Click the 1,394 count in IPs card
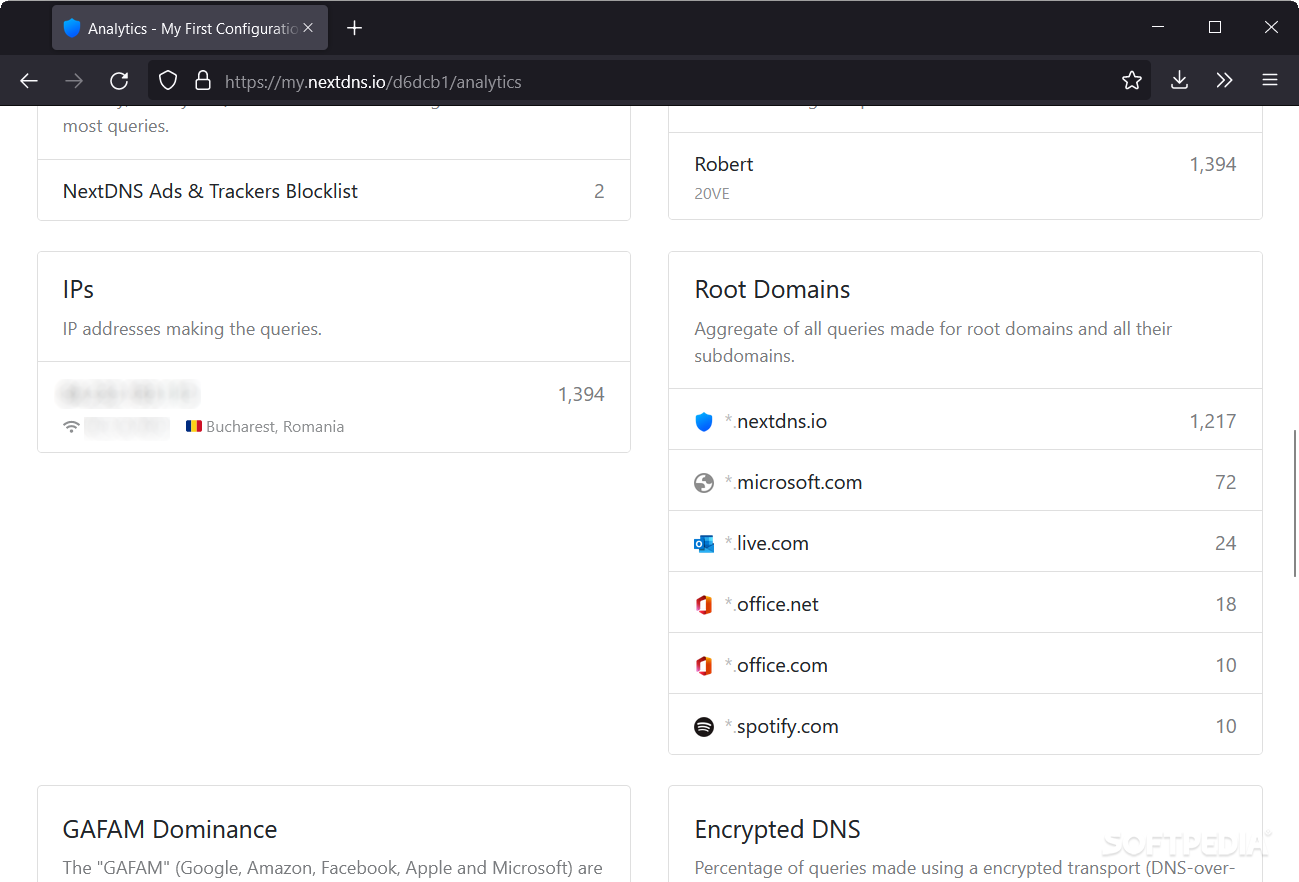The height and width of the screenshot is (882, 1299). click(x=581, y=395)
